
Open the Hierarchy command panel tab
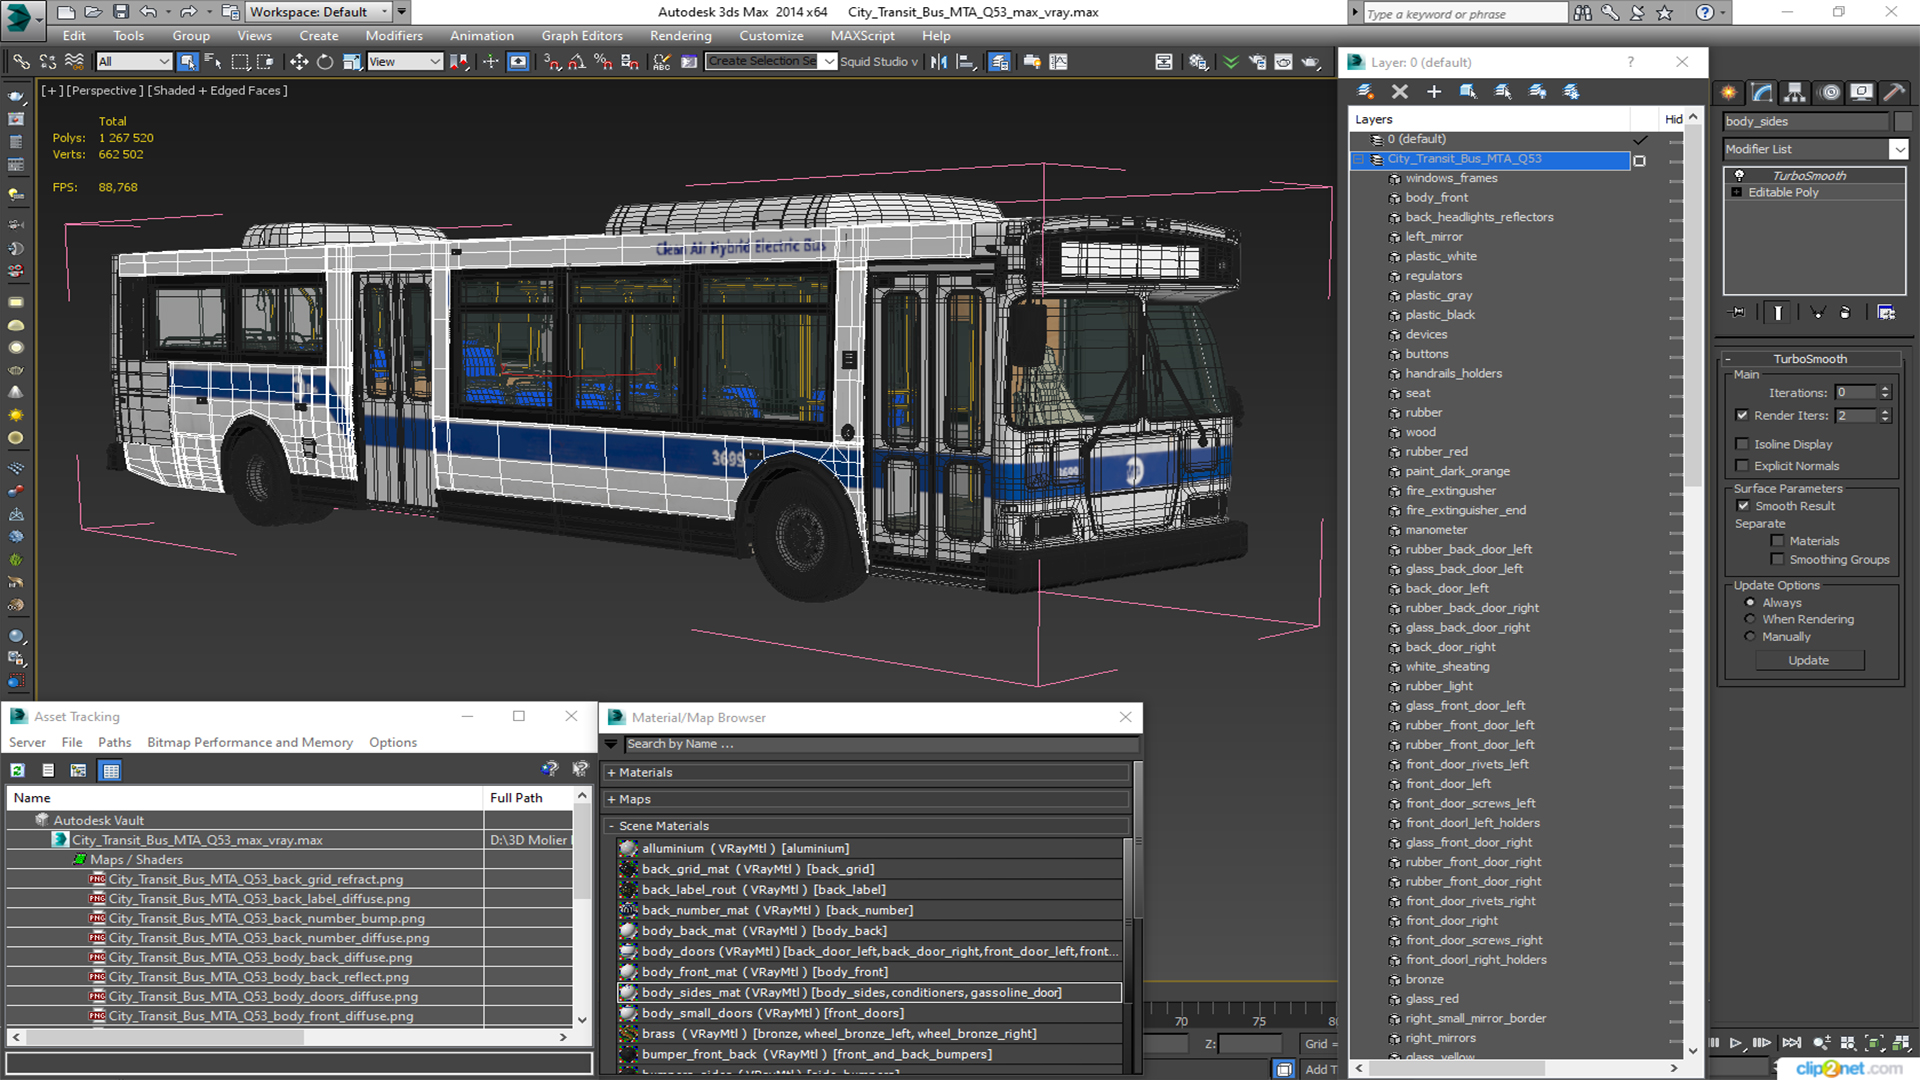[x=1795, y=92]
